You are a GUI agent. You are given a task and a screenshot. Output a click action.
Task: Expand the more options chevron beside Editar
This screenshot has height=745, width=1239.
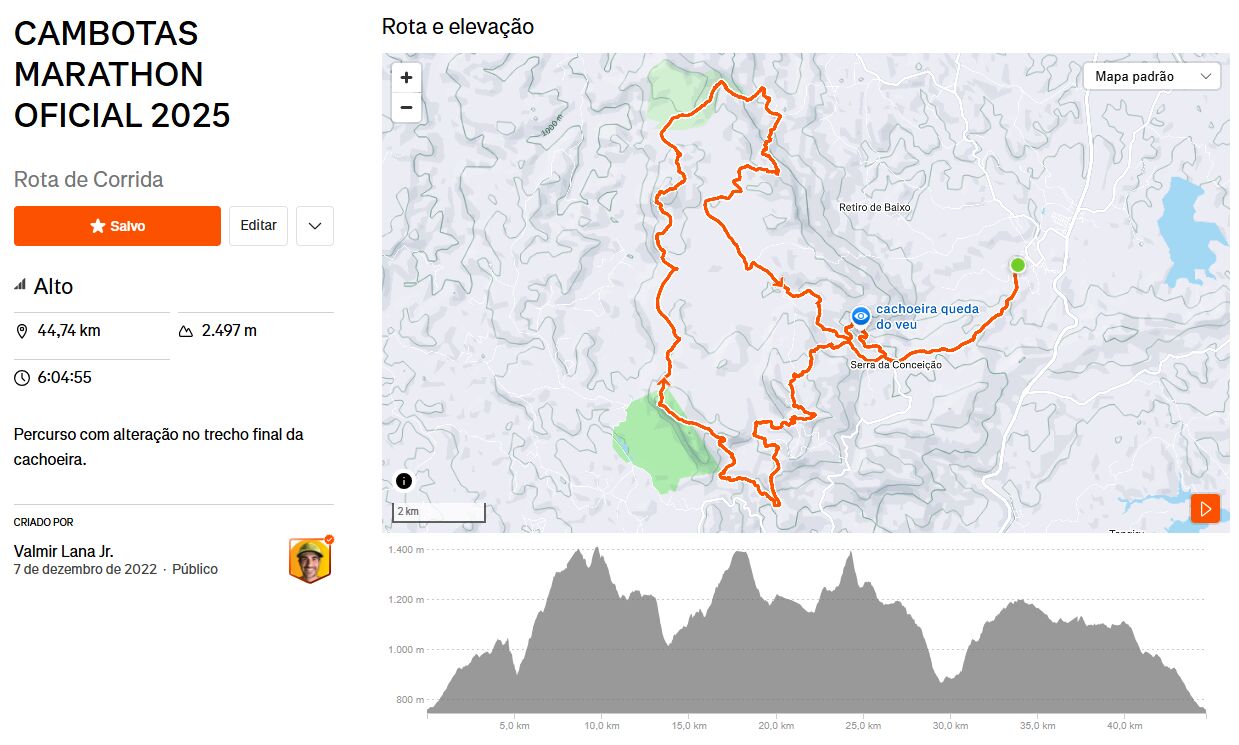pyautogui.click(x=315, y=226)
